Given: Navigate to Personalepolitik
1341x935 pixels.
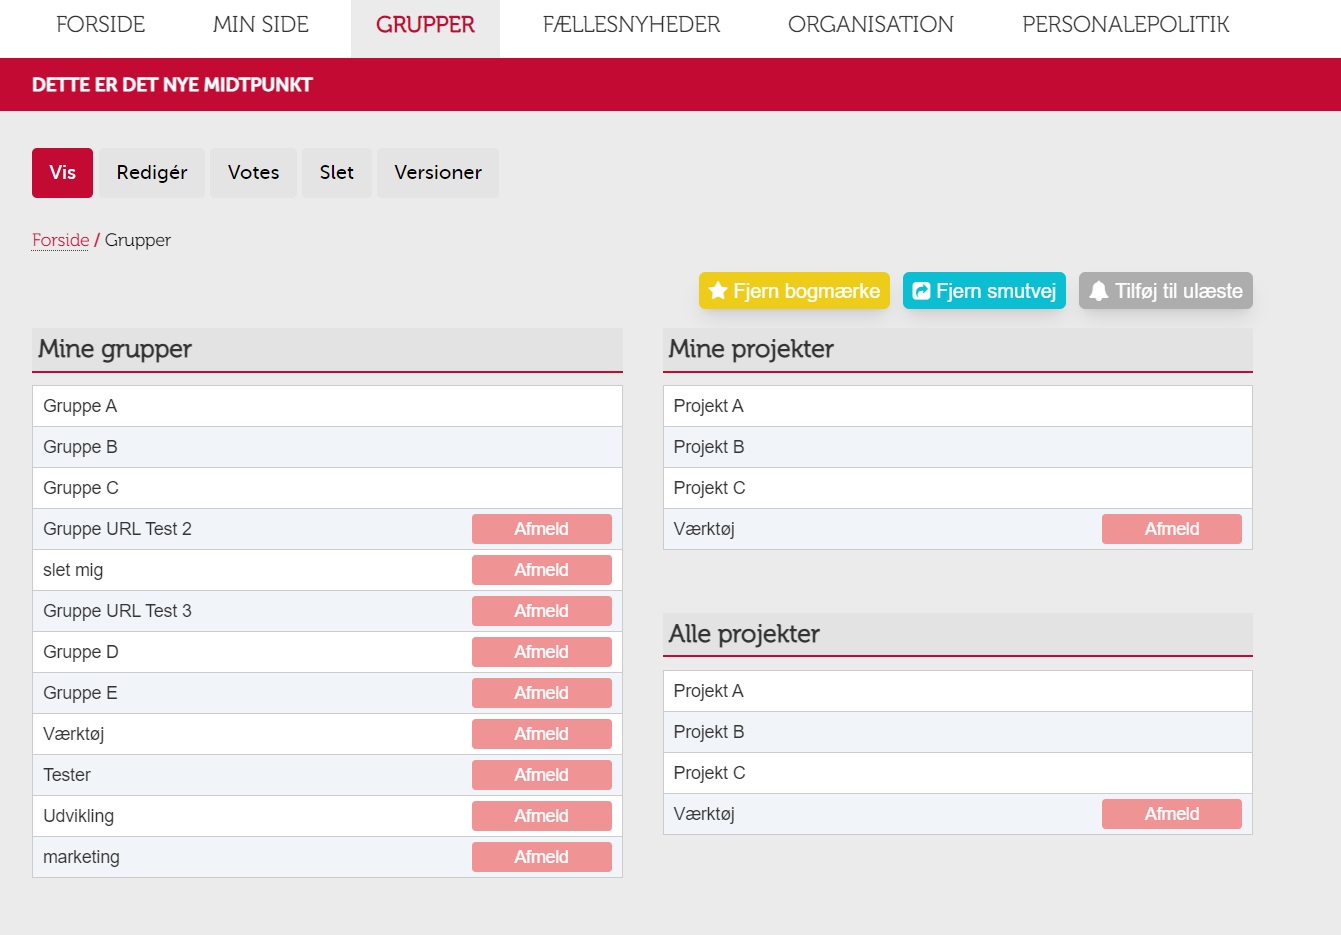Looking at the screenshot, I should [x=1125, y=25].
